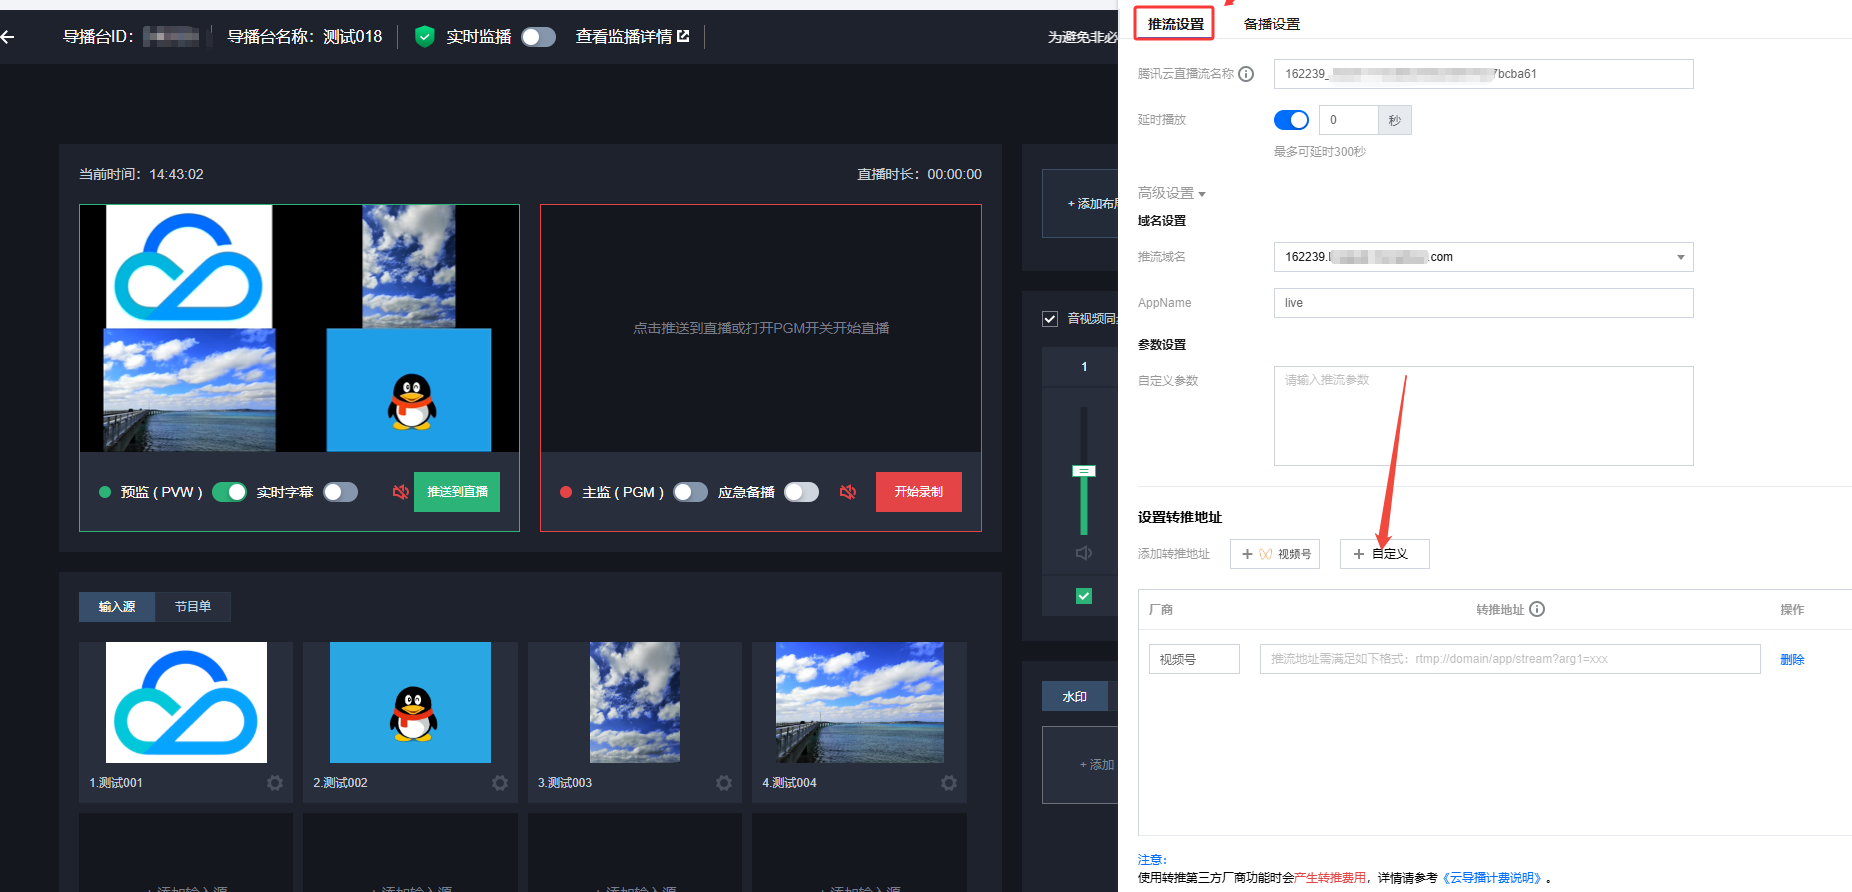The width and height of the screenshot is (1852, 892).
Task: Click the 自定义参数 text area
Action: pos(1483,416)
